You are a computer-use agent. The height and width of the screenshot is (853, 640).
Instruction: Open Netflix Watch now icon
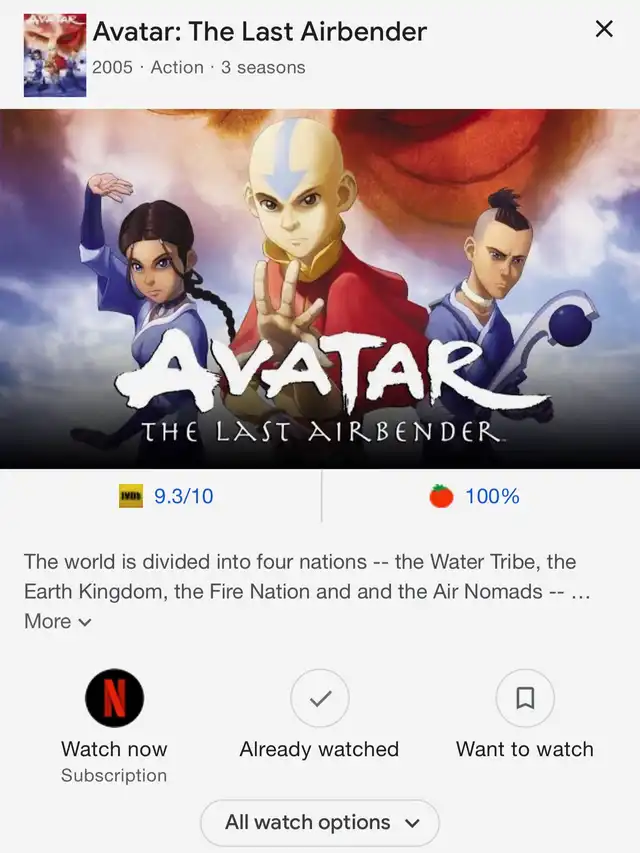pos(114,698)
